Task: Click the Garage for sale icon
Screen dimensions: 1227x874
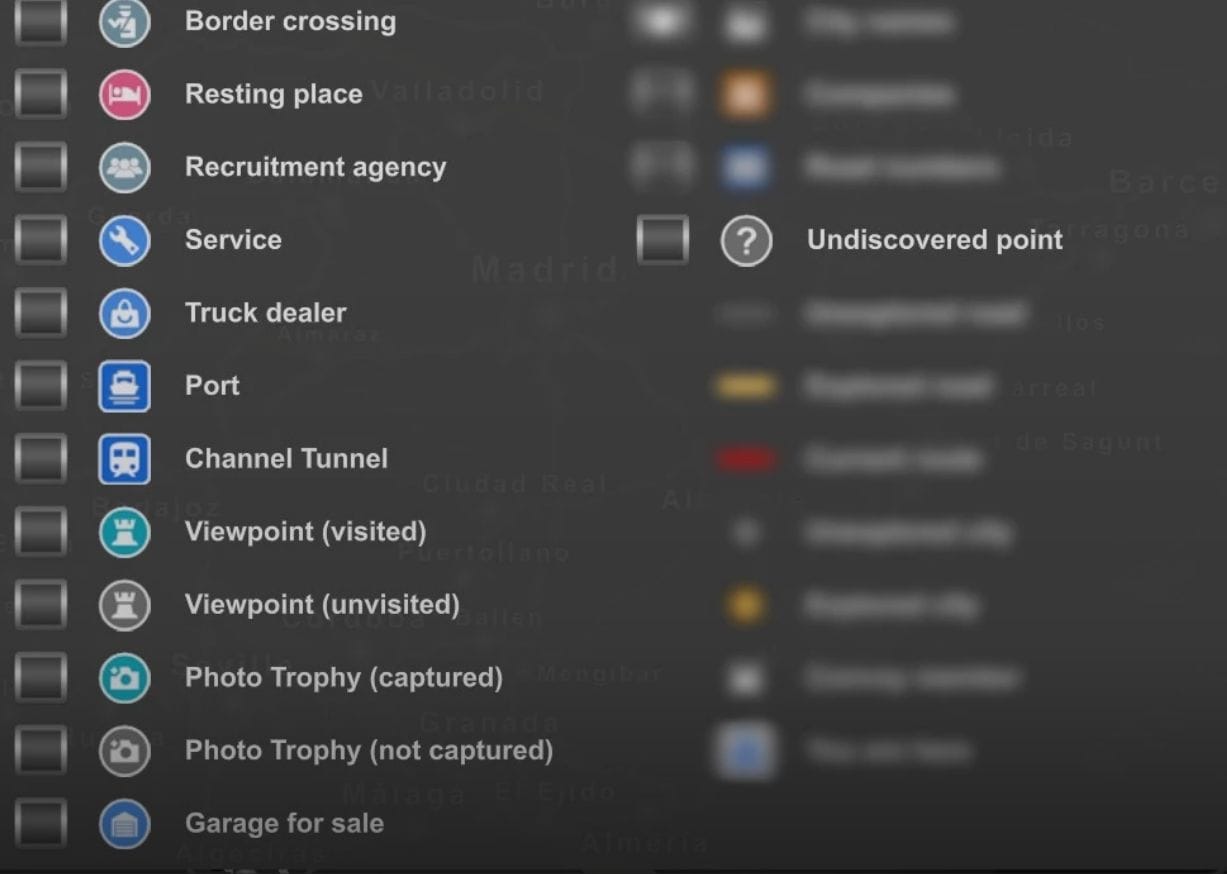Action: click(x=124, y=825)
